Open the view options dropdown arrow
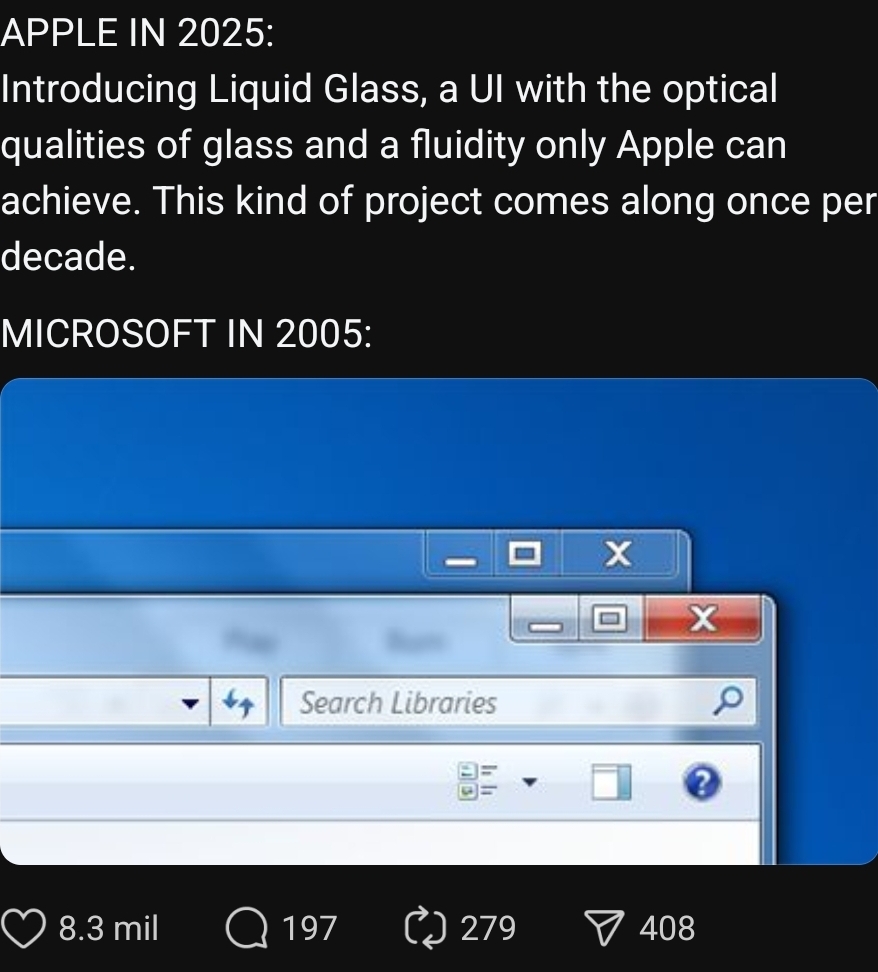The image size is (878, 972). coord(530,782)
